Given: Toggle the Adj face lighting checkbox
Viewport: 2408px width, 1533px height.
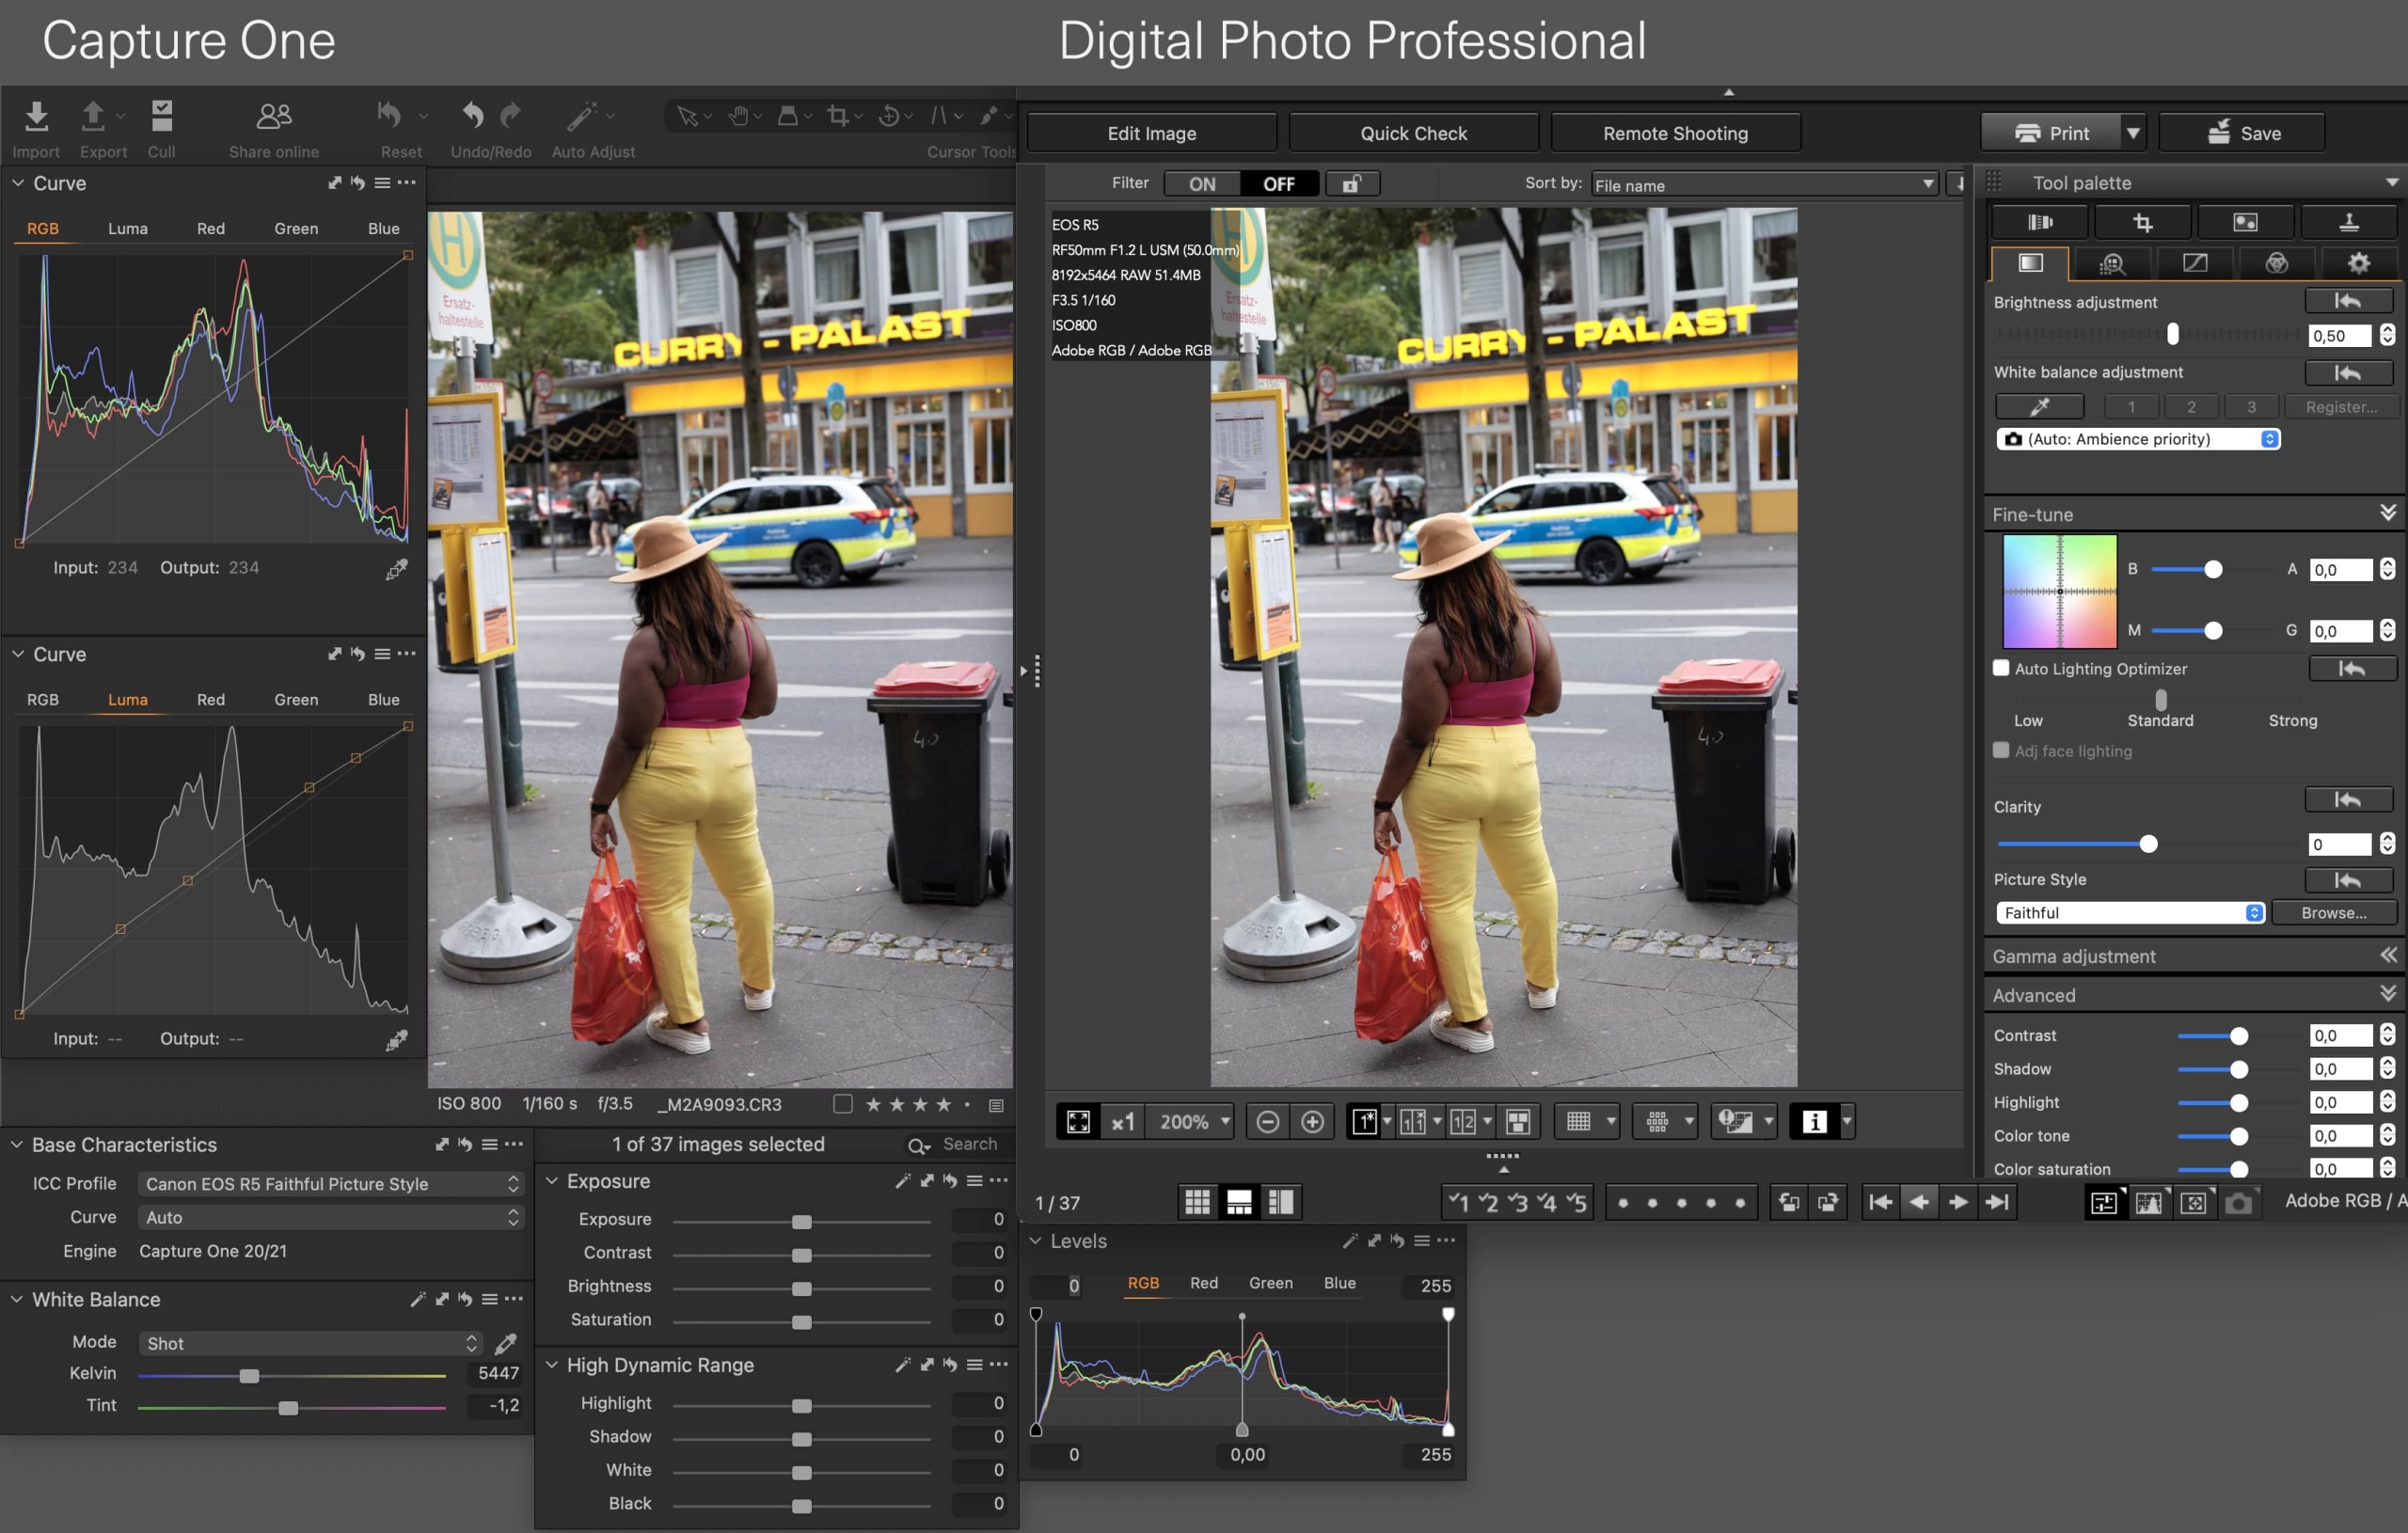Looking at the screenshot, I should (2001, 750).
